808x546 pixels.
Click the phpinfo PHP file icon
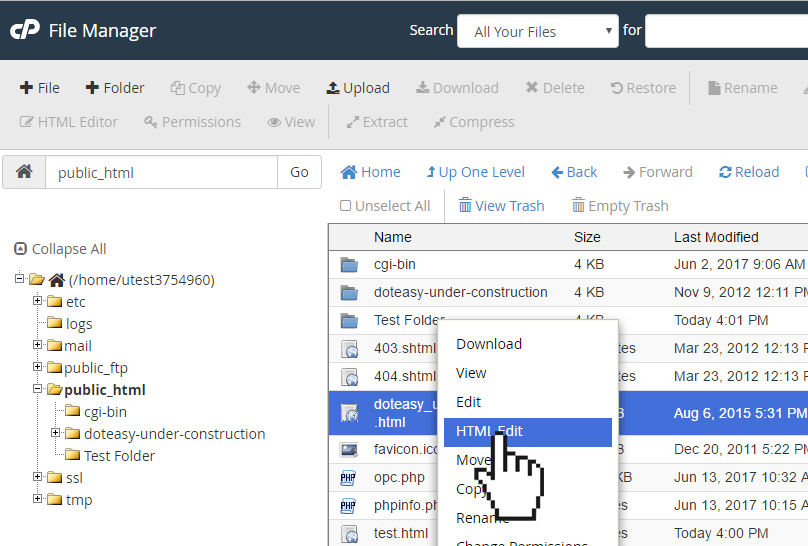point(348,506)
